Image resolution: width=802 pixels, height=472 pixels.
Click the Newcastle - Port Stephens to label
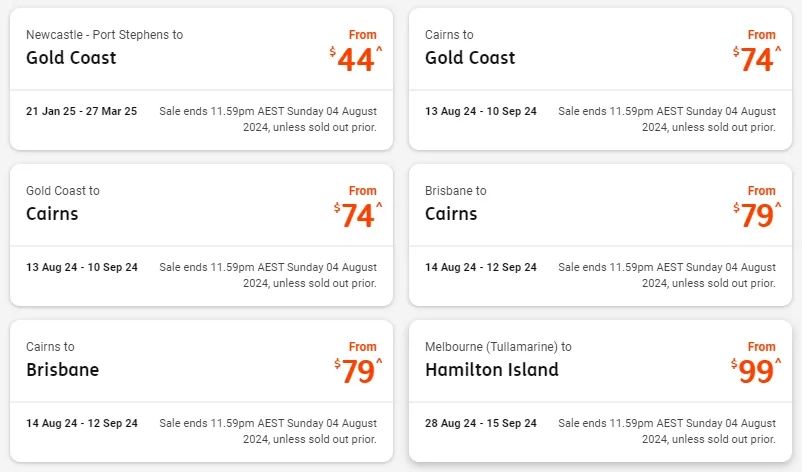pos(104,35)
